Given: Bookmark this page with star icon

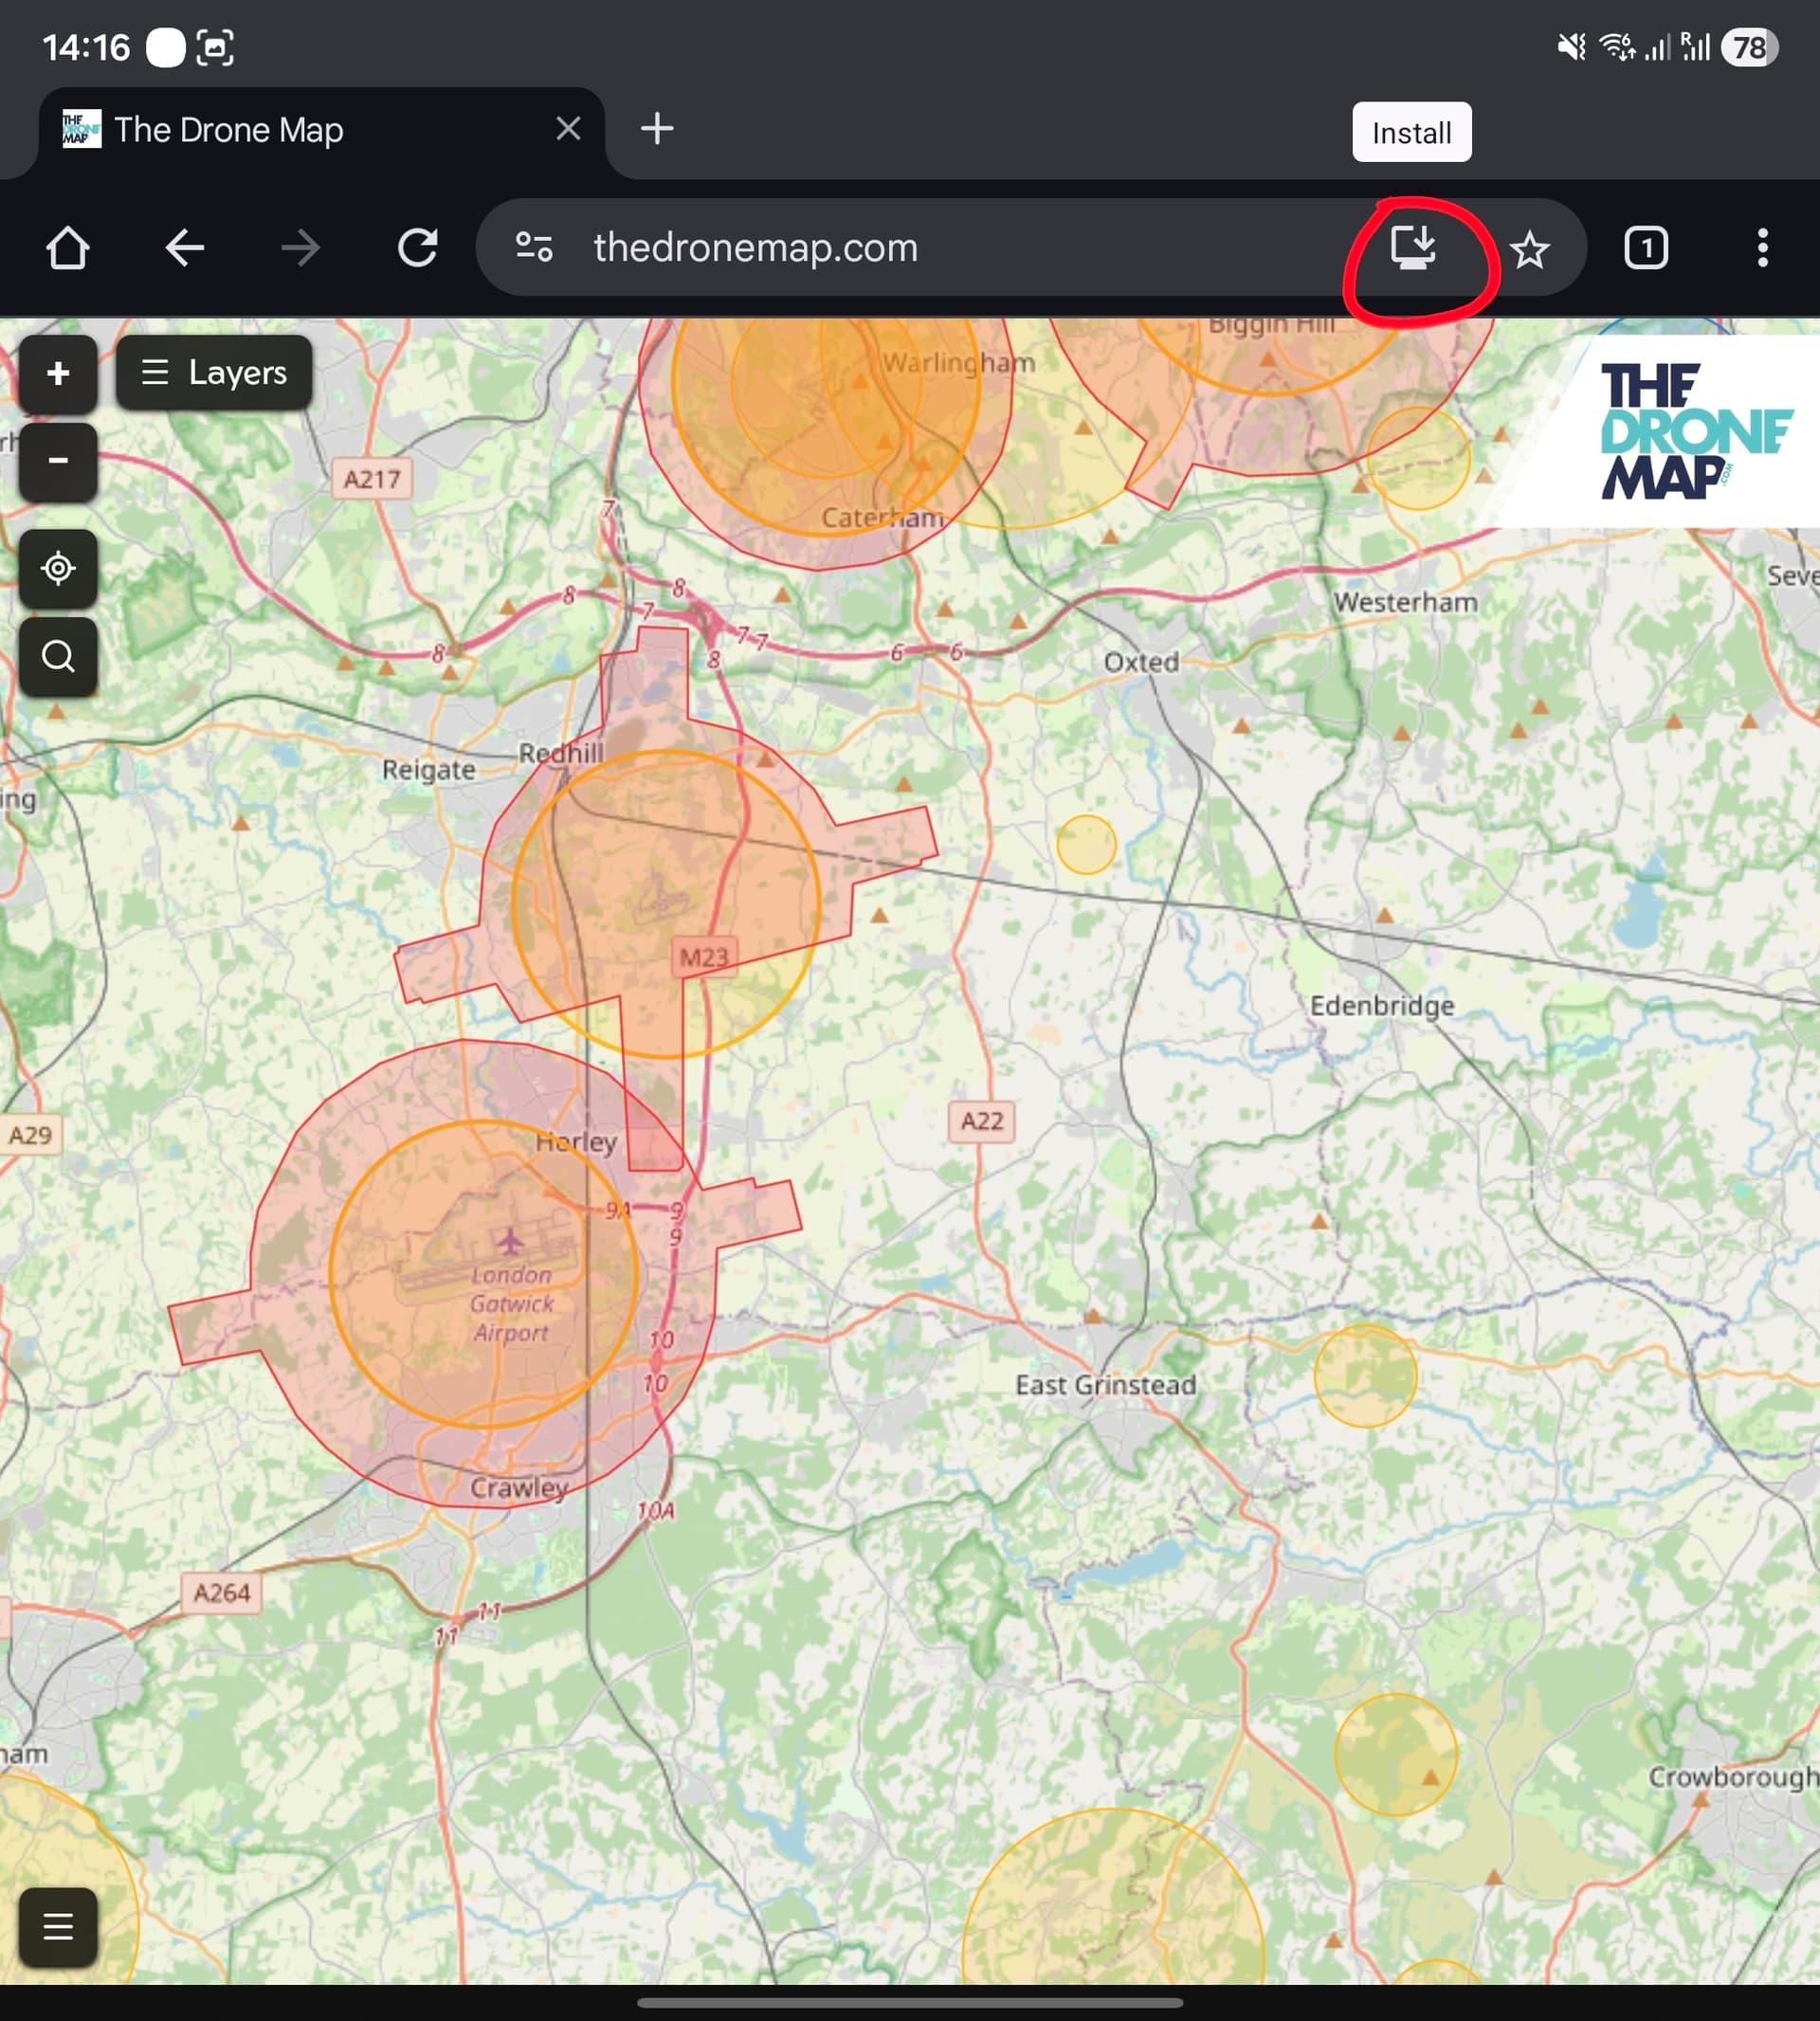Looking at the screenshot, I should pos(1529,249).
